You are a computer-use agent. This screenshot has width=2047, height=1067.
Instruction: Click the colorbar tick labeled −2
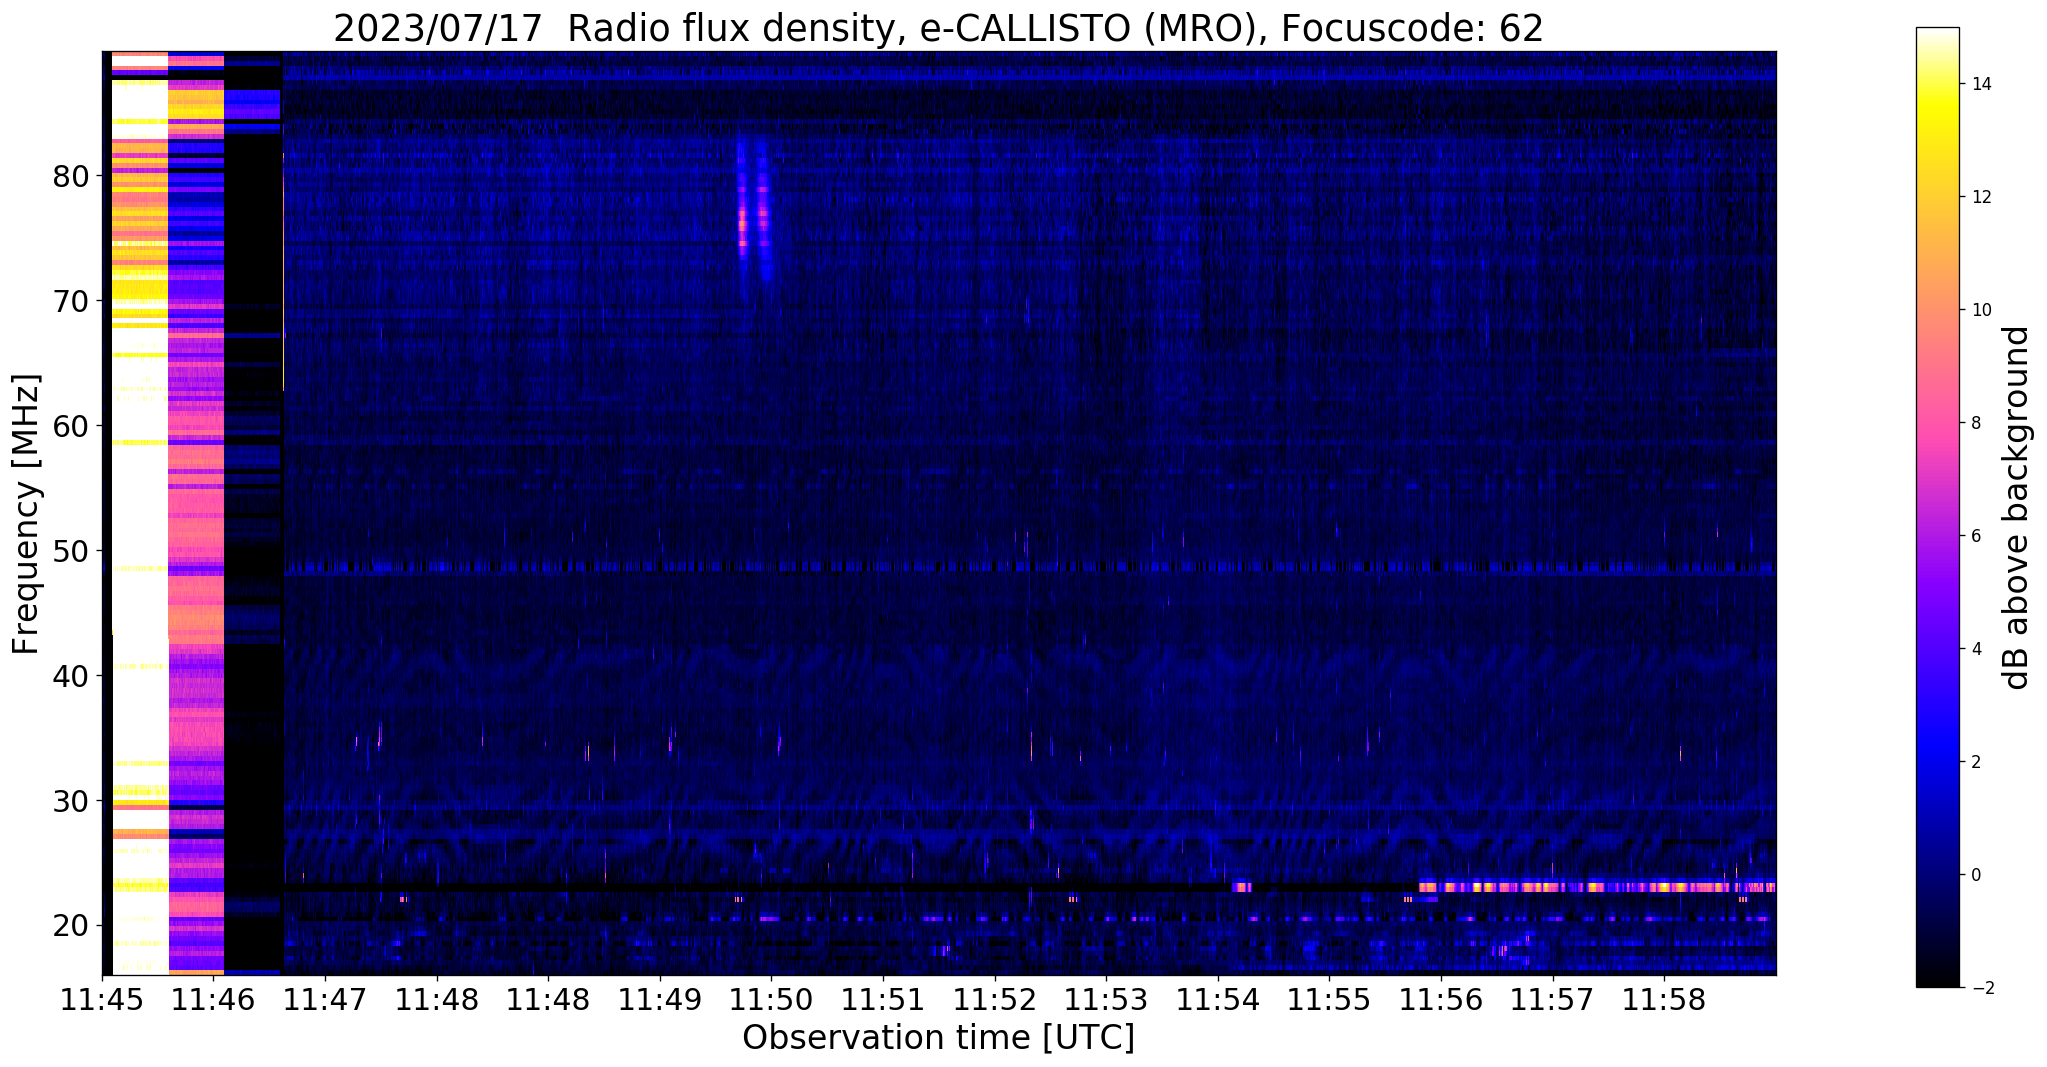pos(1981,988)
